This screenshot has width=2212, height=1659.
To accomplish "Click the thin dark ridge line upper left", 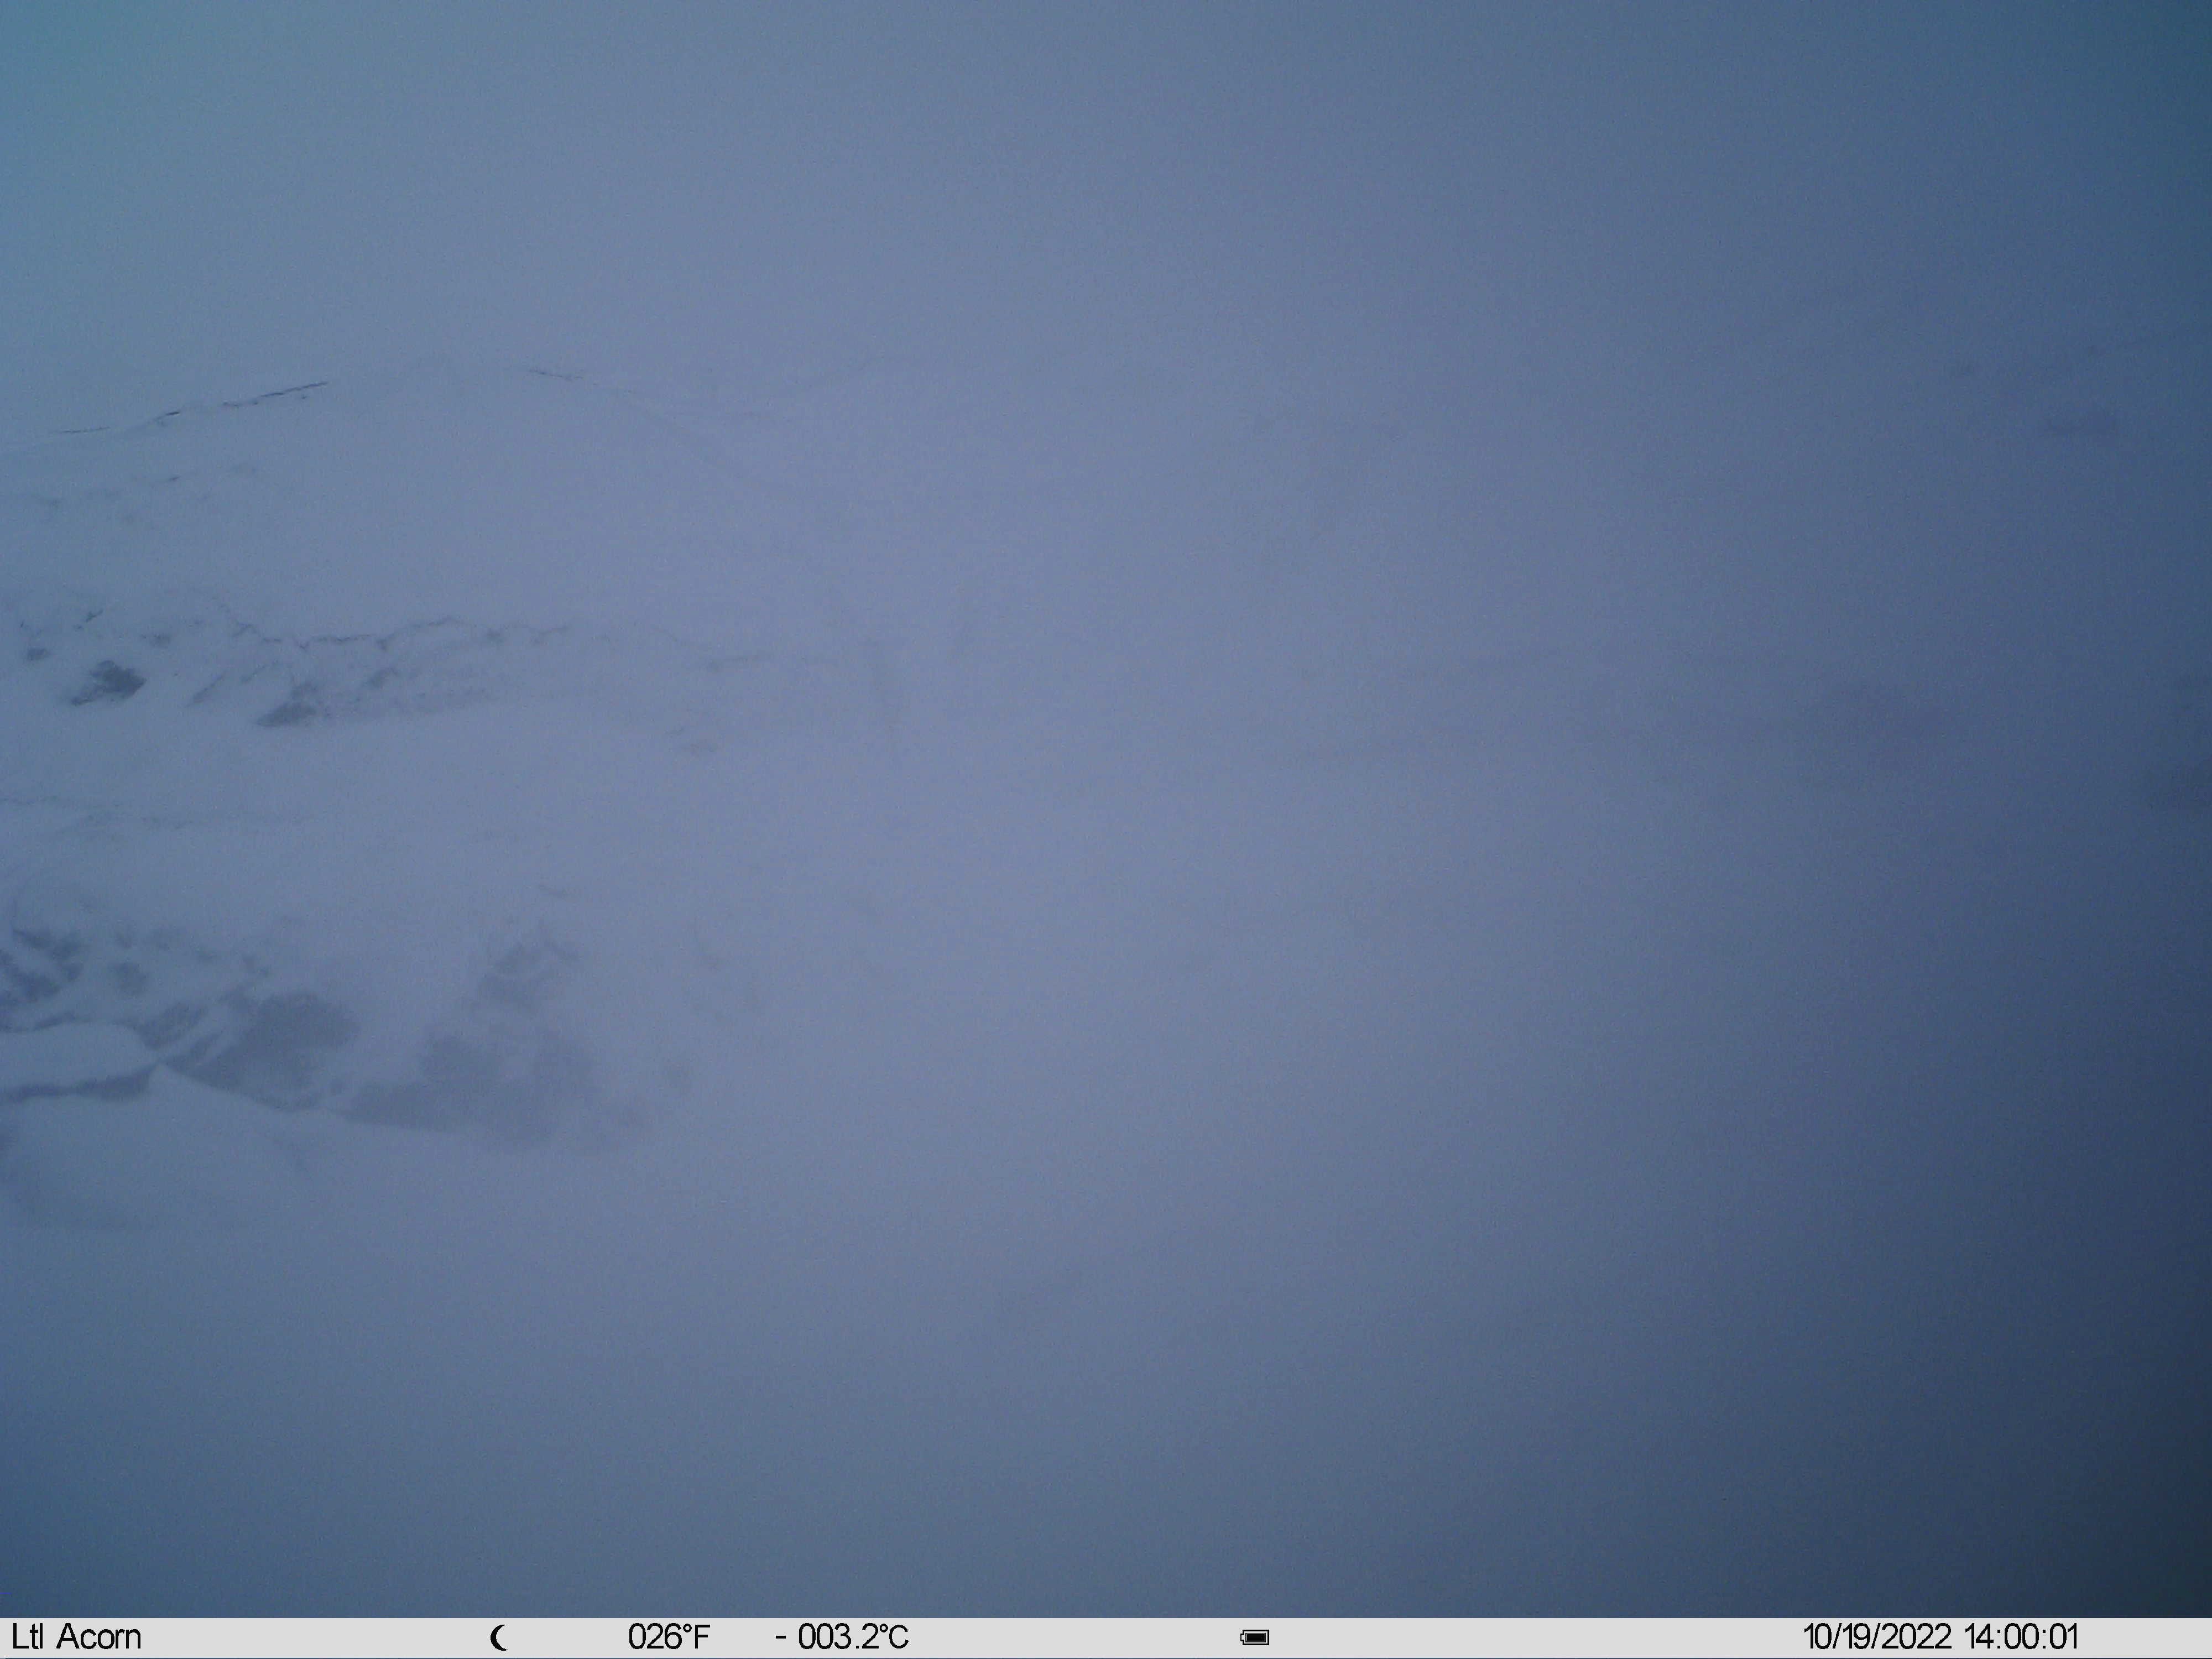I will (195, 407).
